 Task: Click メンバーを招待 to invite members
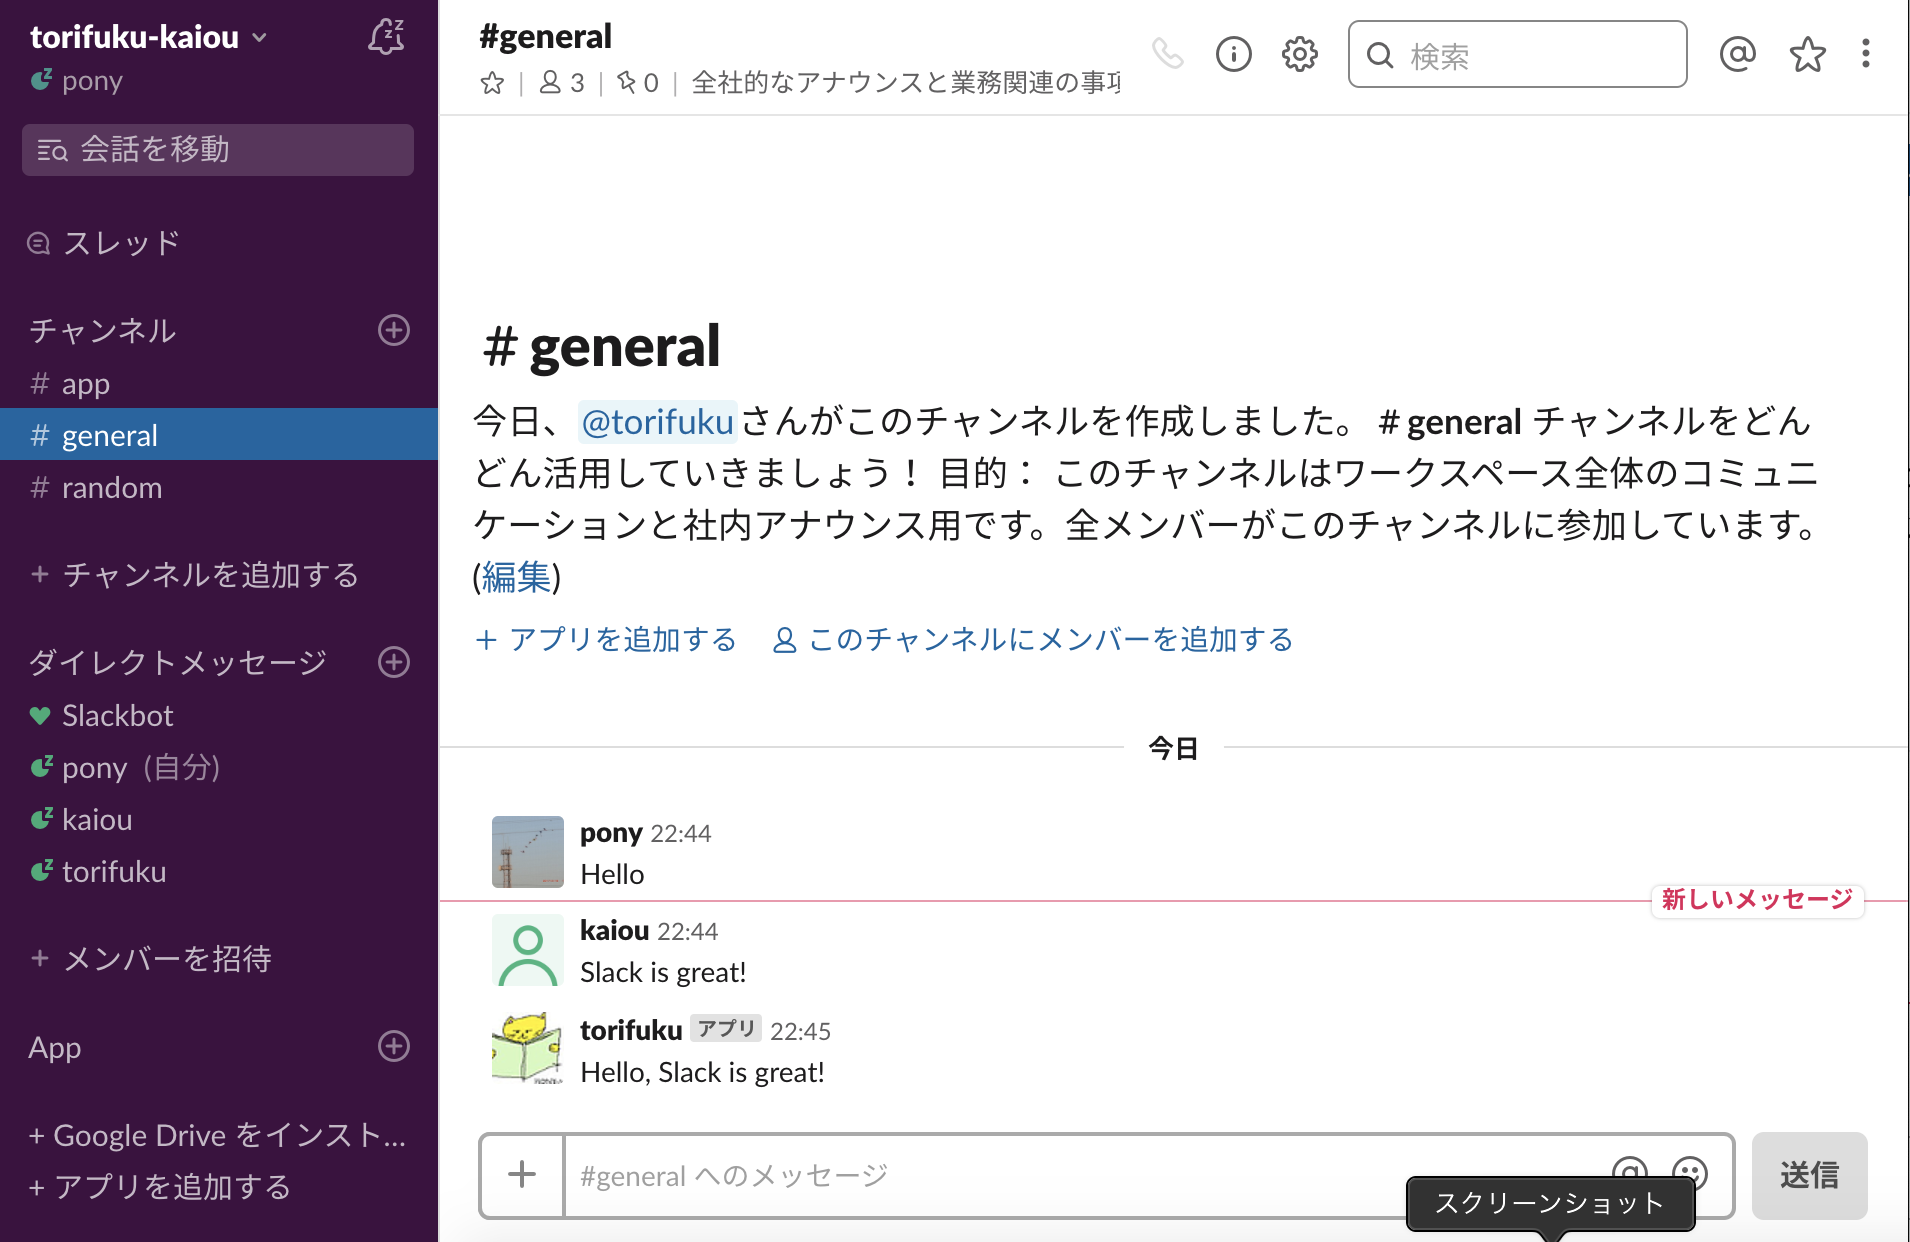(x=151, y=959)
